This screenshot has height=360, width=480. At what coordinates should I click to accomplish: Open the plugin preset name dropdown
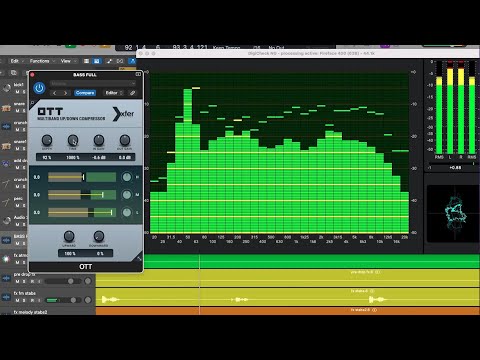(x=93, y=84)
